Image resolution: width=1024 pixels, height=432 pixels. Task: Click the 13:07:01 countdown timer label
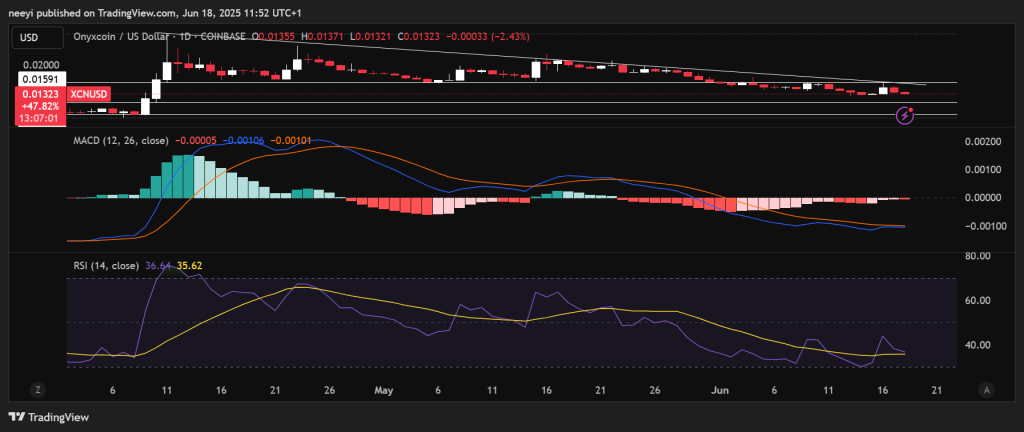pos(40,118)
